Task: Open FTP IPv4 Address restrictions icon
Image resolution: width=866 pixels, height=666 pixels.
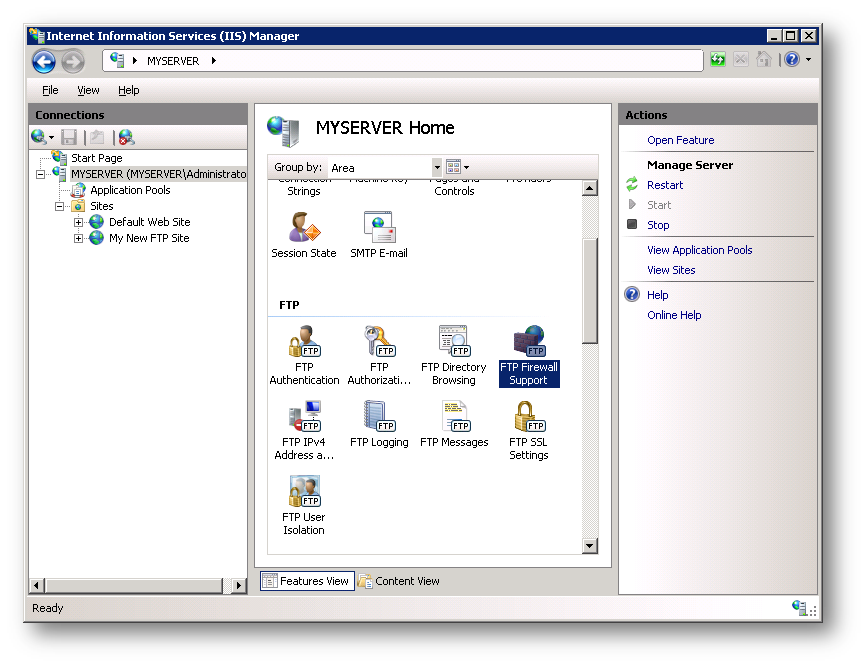Action: pyautogui.click(x=304, y=430)
